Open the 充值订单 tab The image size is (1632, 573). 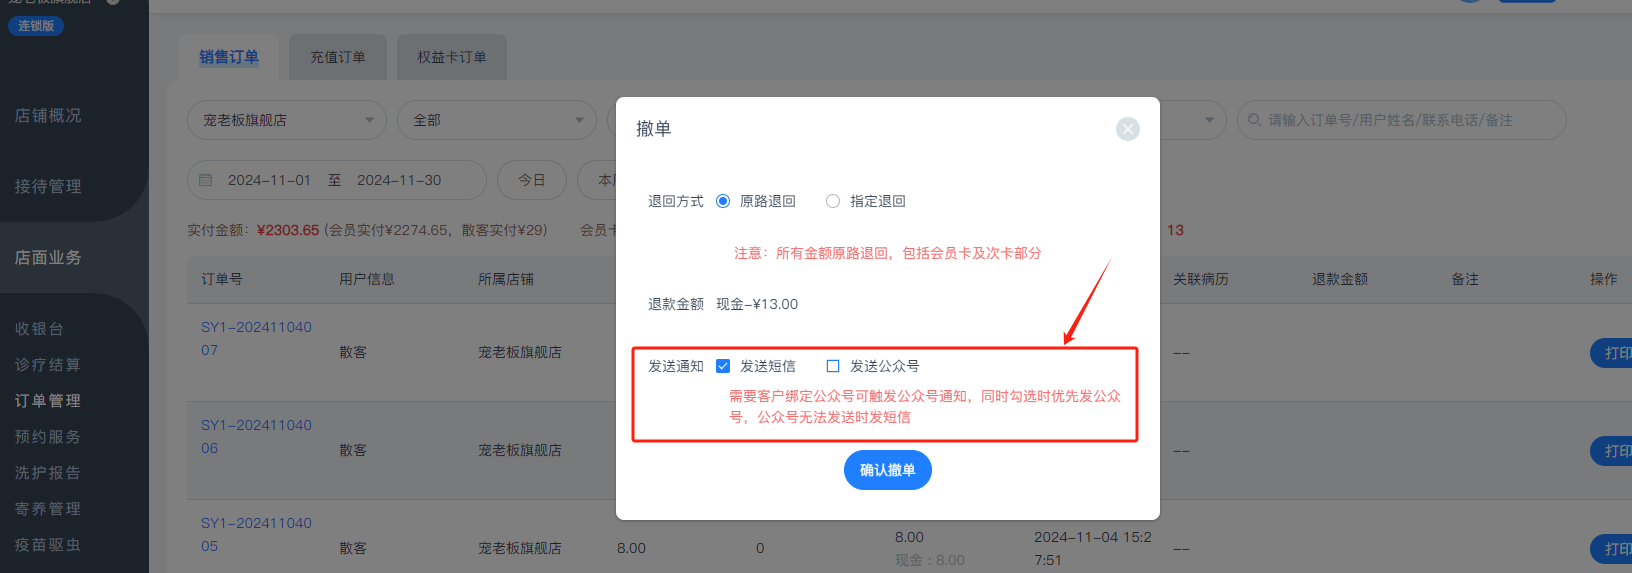coord(338,57)
